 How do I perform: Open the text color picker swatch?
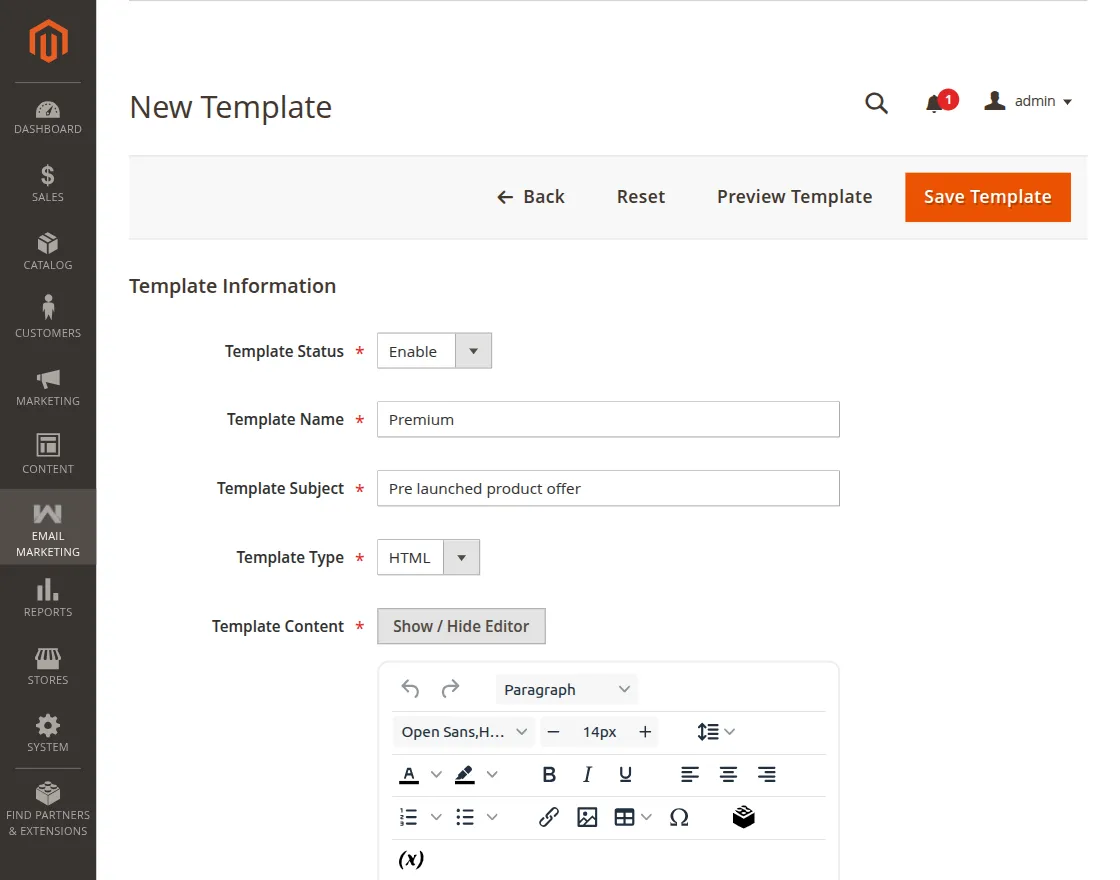pos(409,774)
